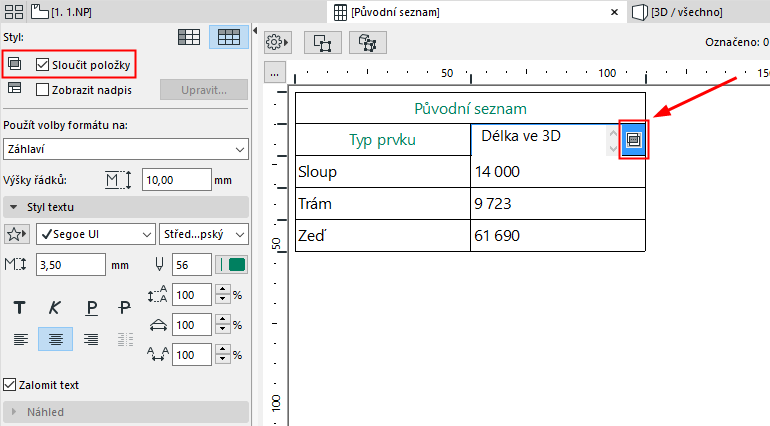The height and width of the screenshot is (426, 770).
Task: Apply Italic text style
Action: point(55,308)
